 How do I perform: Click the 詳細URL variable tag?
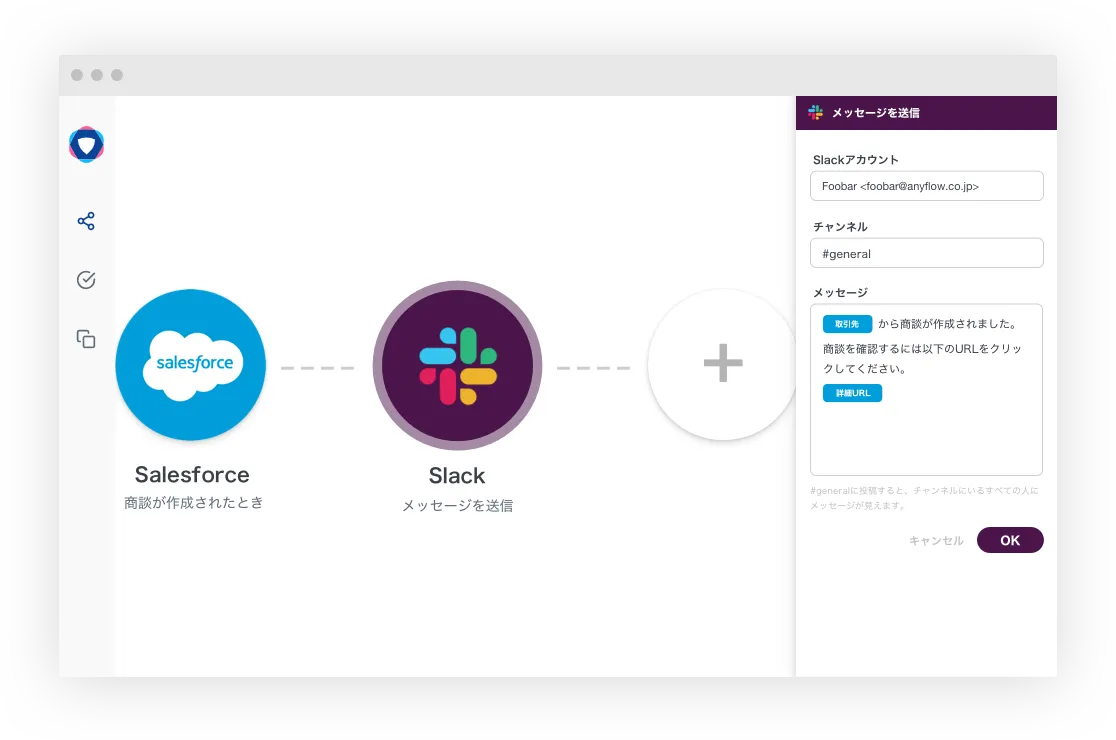coord(852,393)
